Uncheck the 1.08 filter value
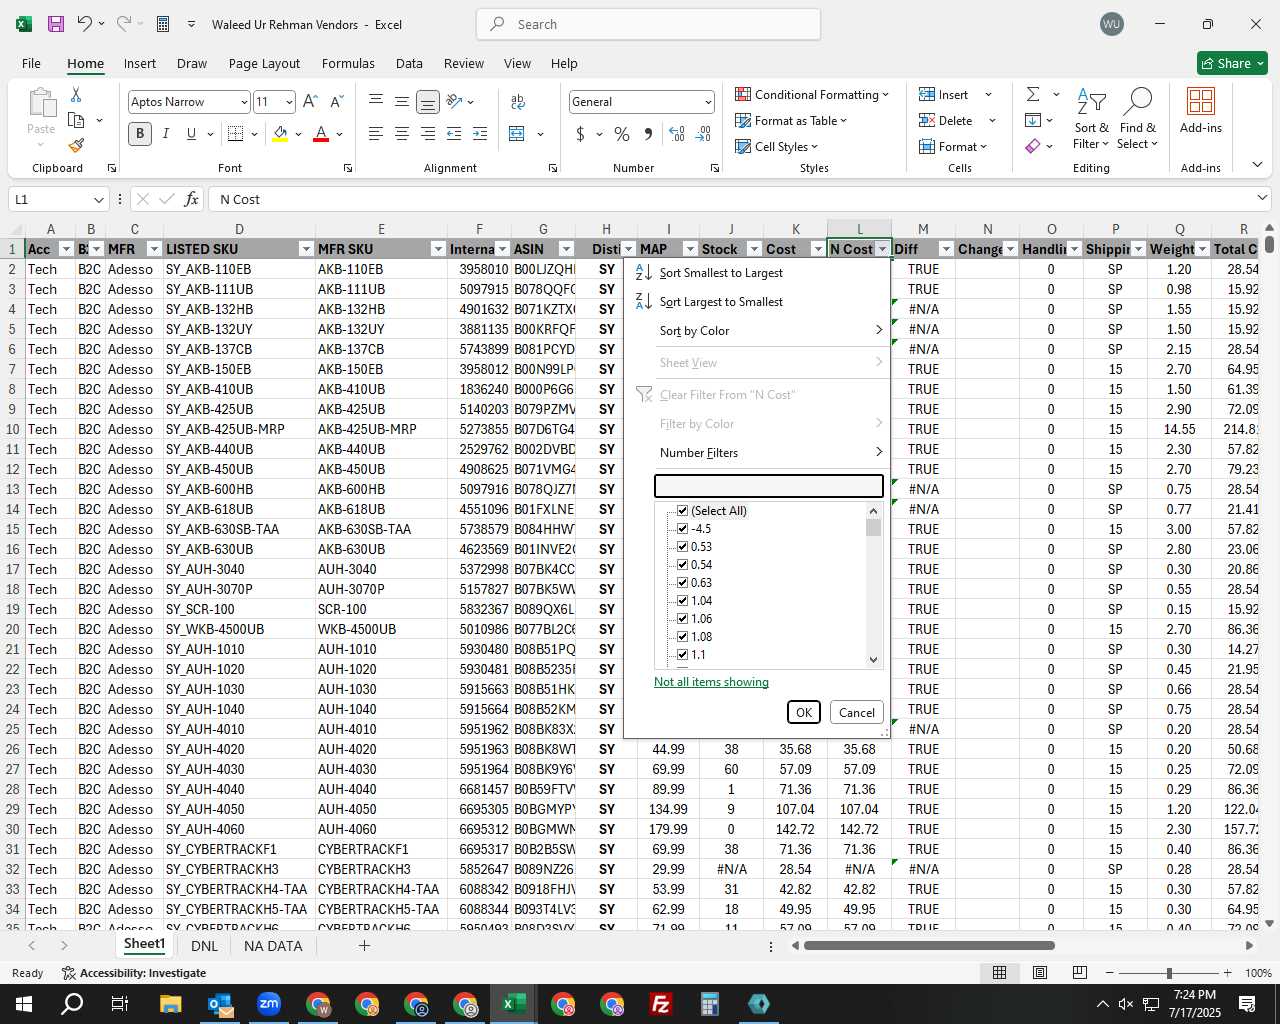1280x1024 pixels. [x=683, y=636]
